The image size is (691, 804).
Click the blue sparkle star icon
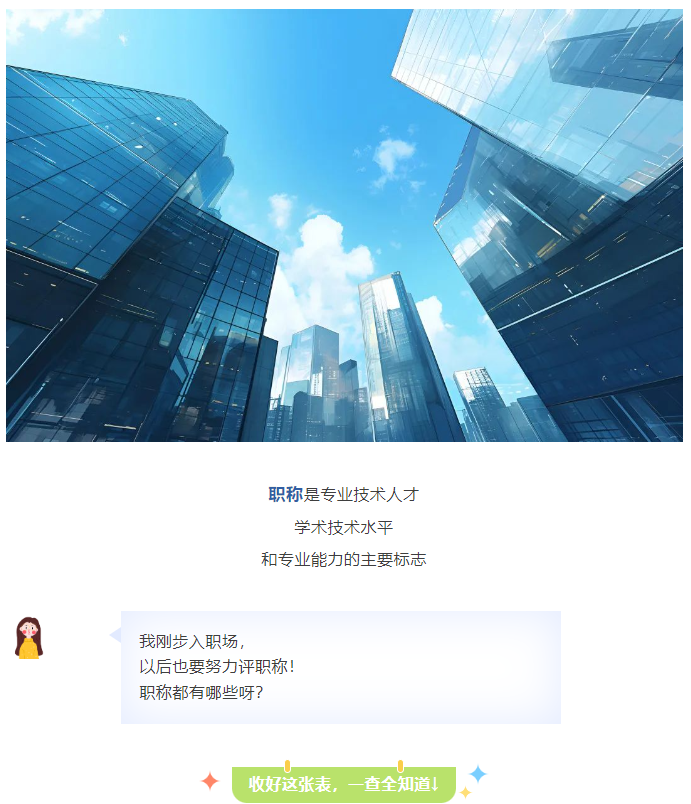[x=478, y=774]
